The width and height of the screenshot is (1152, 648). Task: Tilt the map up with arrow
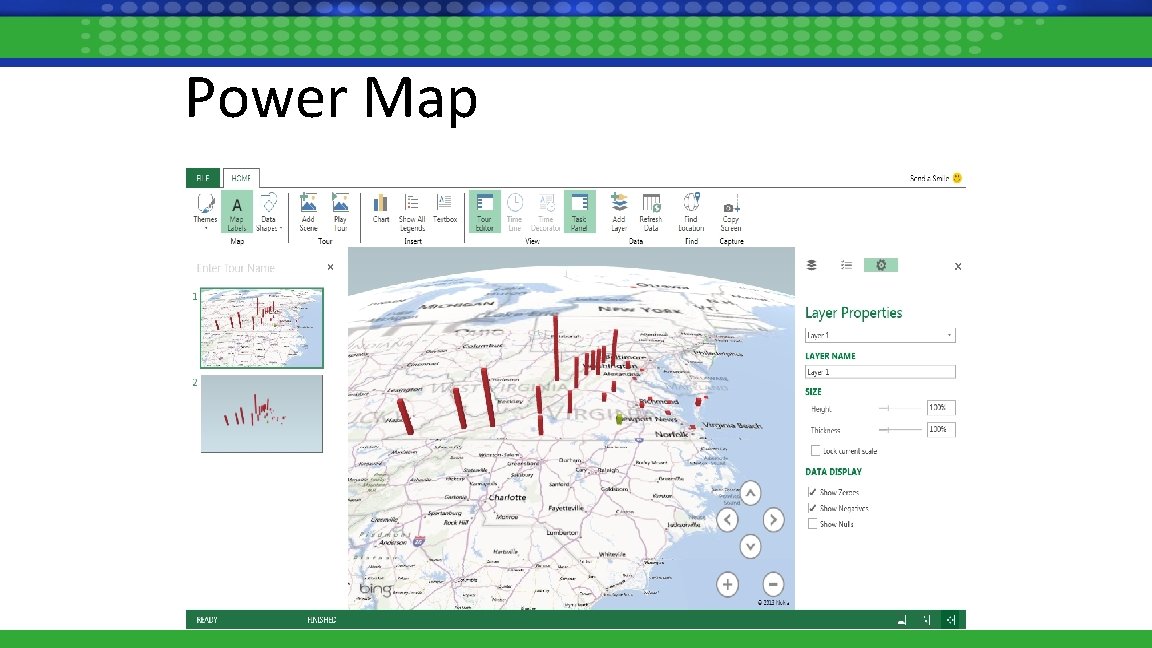click(750, 493)
